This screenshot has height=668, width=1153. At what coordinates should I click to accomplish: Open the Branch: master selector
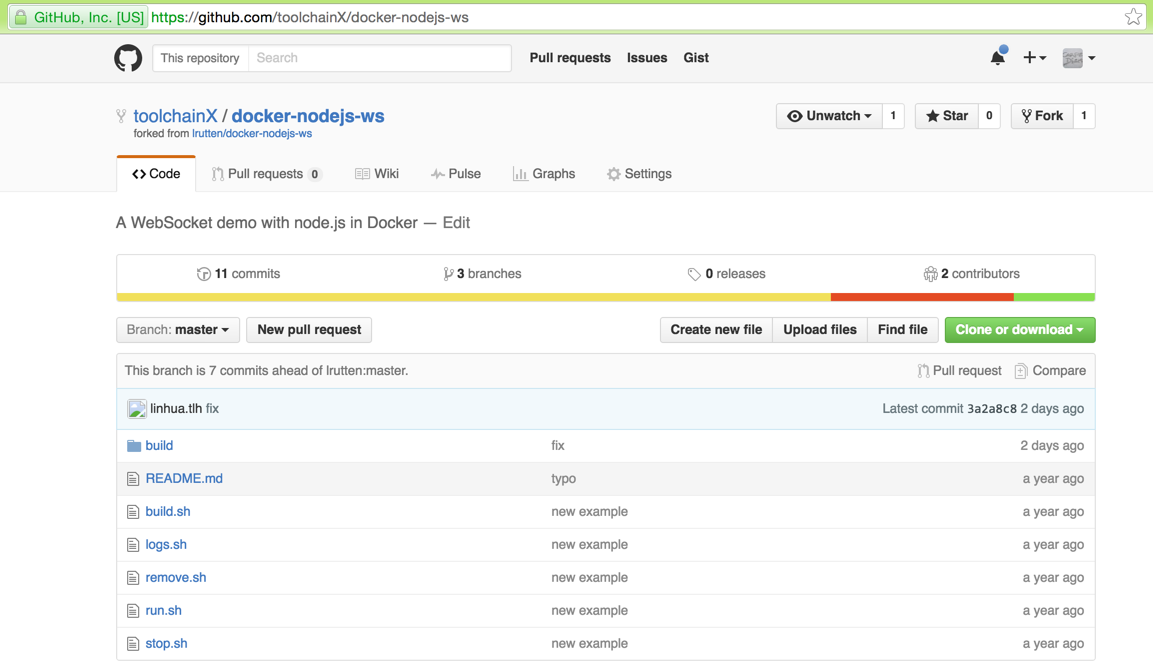pos(178,330)
